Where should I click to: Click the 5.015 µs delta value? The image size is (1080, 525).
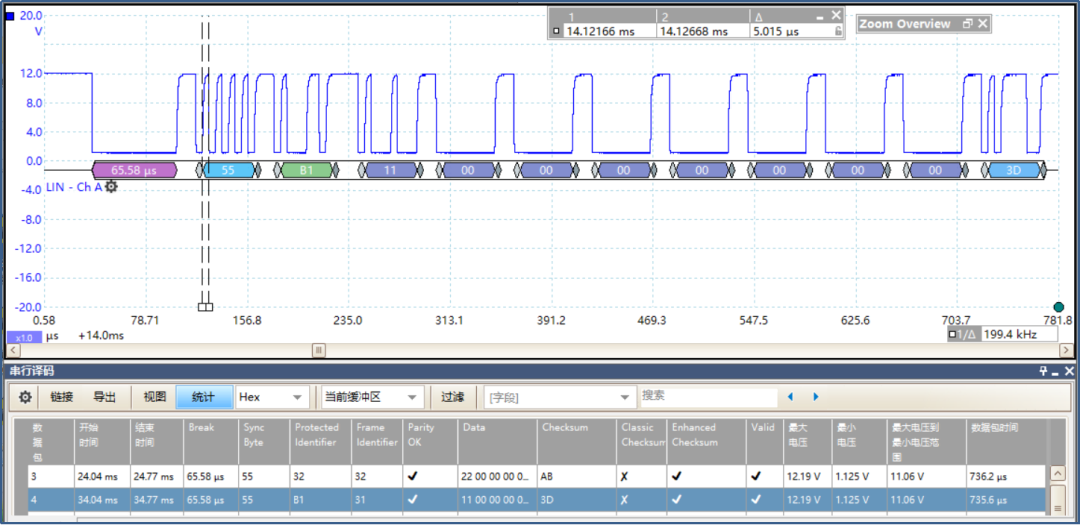[x=776, y=31]
